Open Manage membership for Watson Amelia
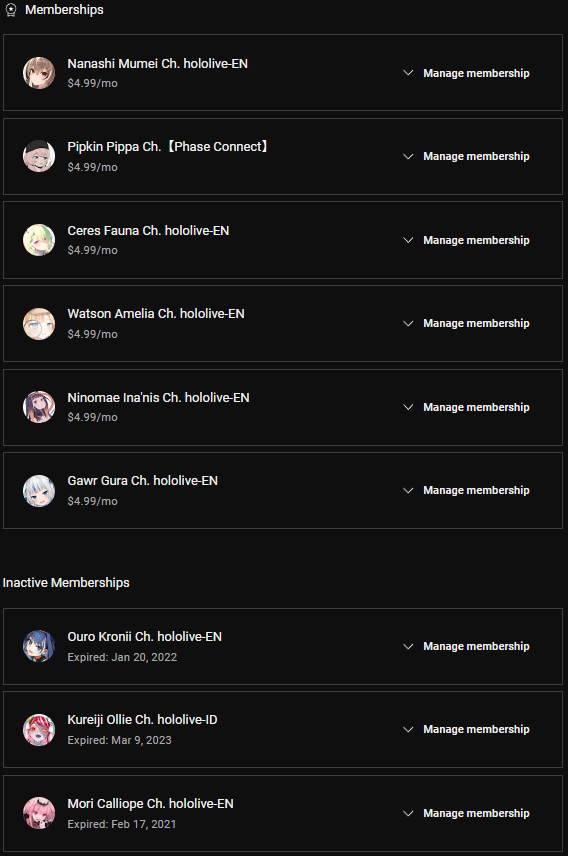Image resolution: width=568 pixels, height=856 pixels. coord(476,323)
